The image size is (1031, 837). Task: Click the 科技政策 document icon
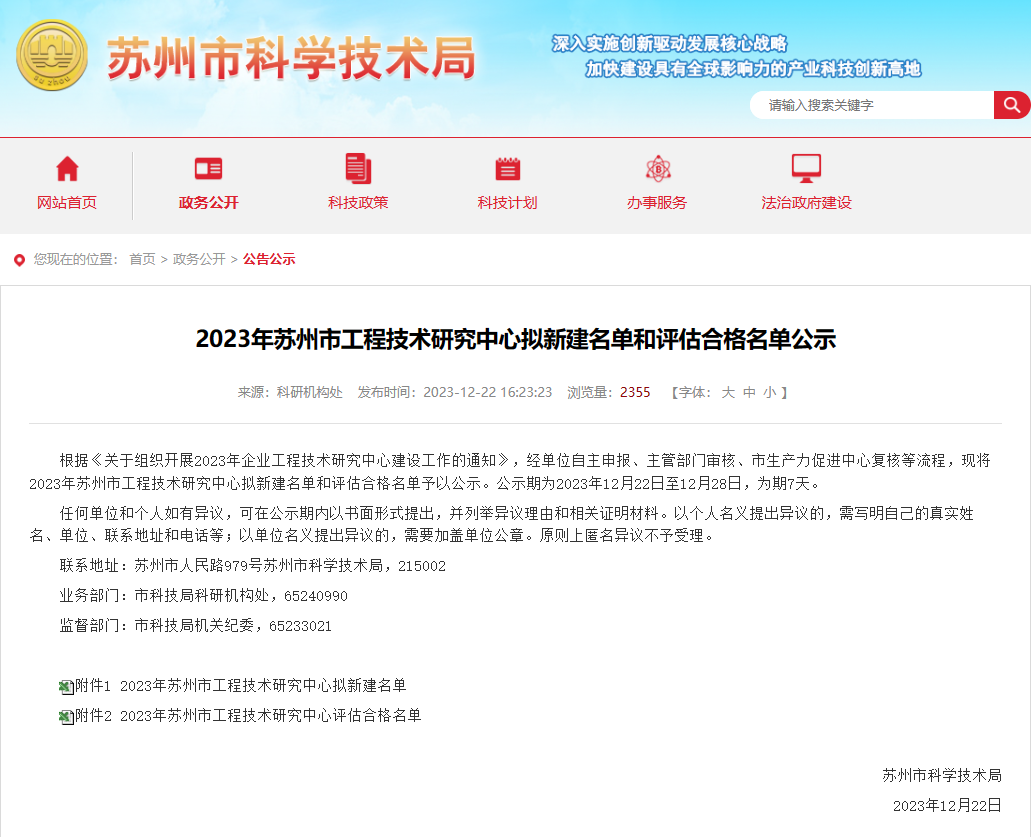[357, 168]
